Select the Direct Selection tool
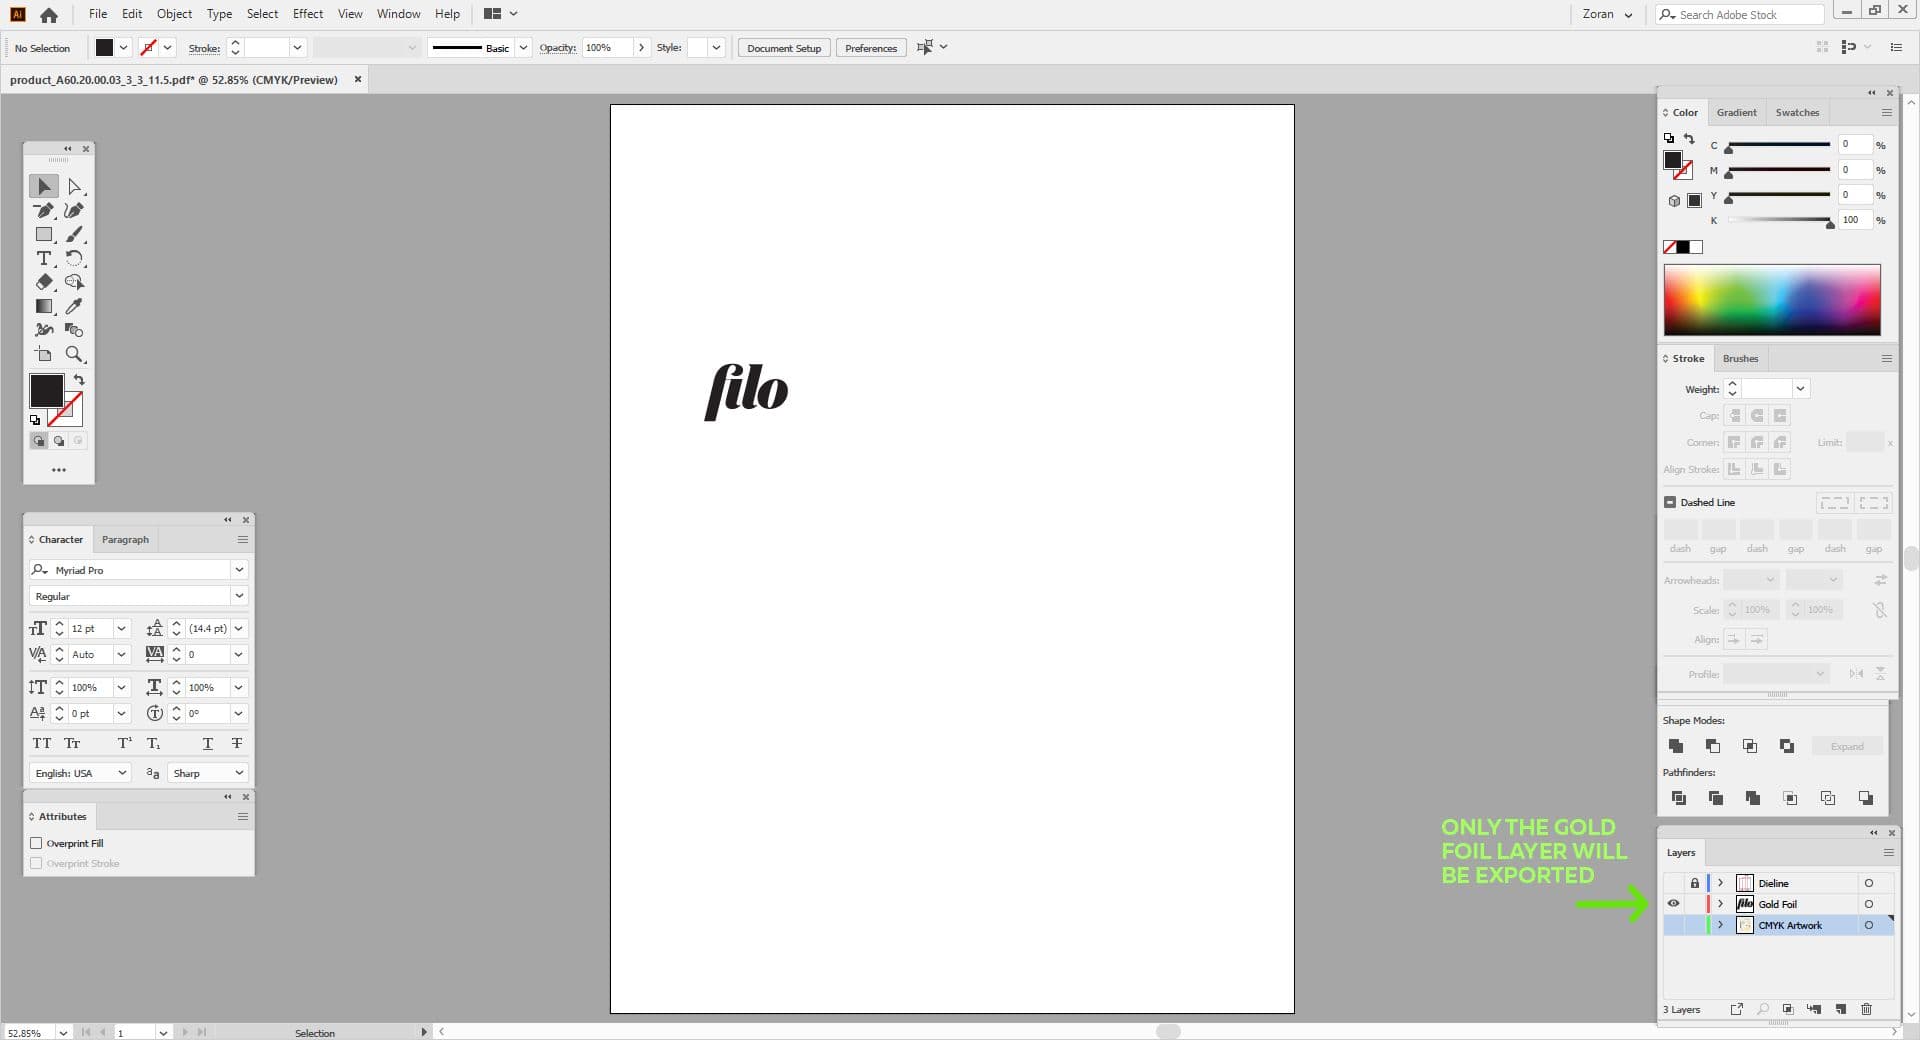This screenshot has width=1920, height=1040. (74, 186)
